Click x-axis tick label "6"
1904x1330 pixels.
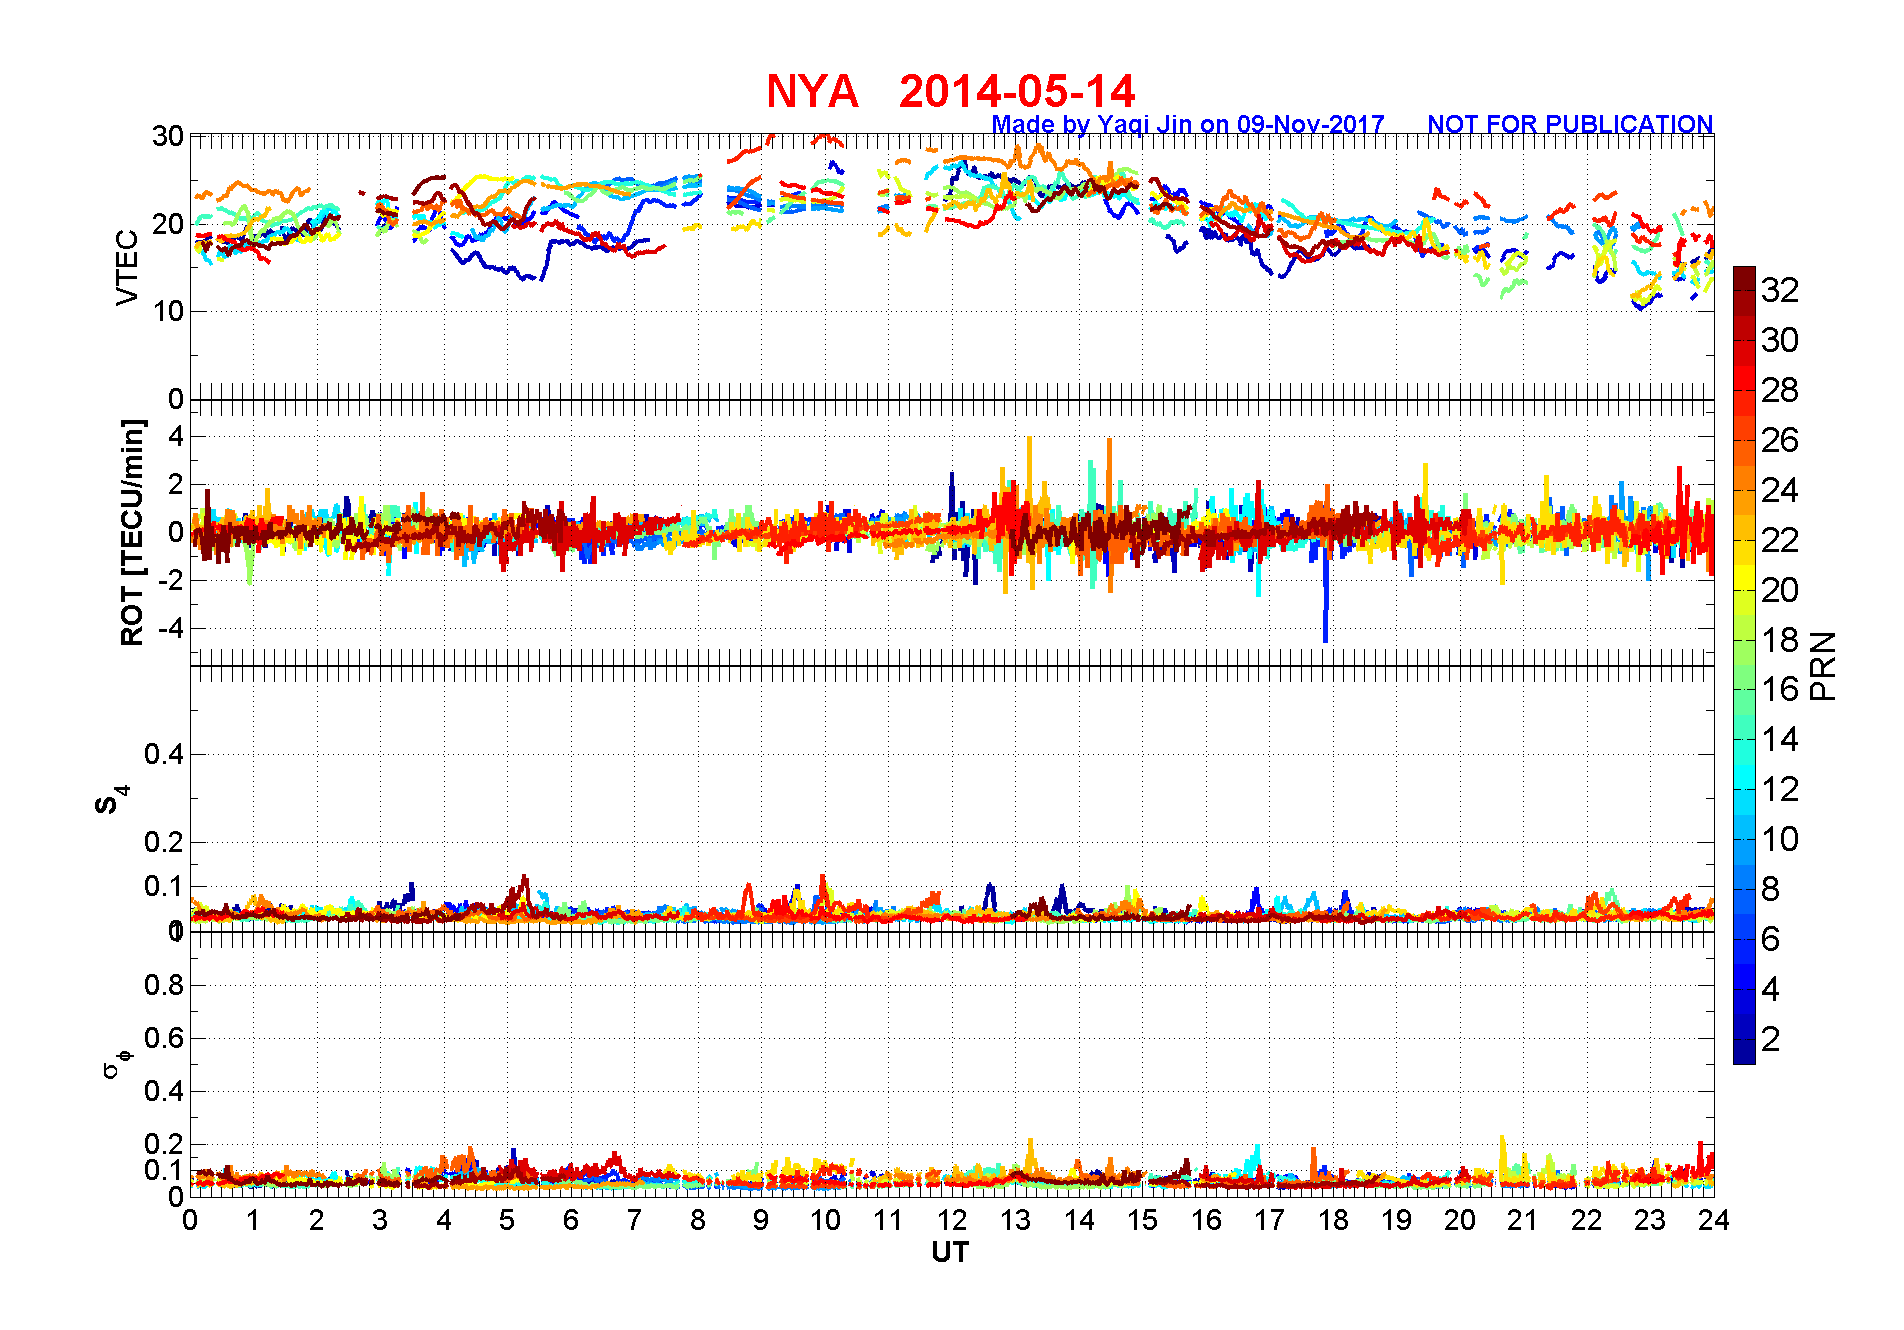point(571,1220)
